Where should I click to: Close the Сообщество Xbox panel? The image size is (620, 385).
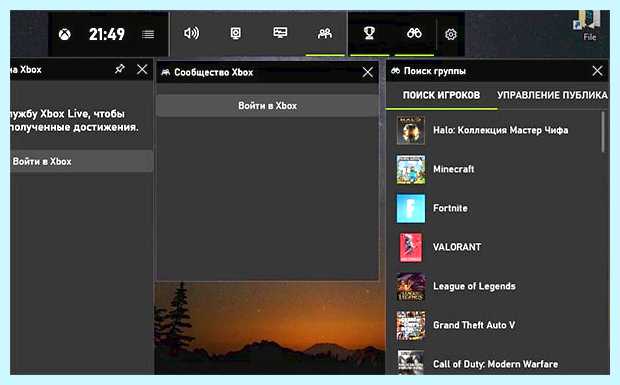[x=368, y=72]
